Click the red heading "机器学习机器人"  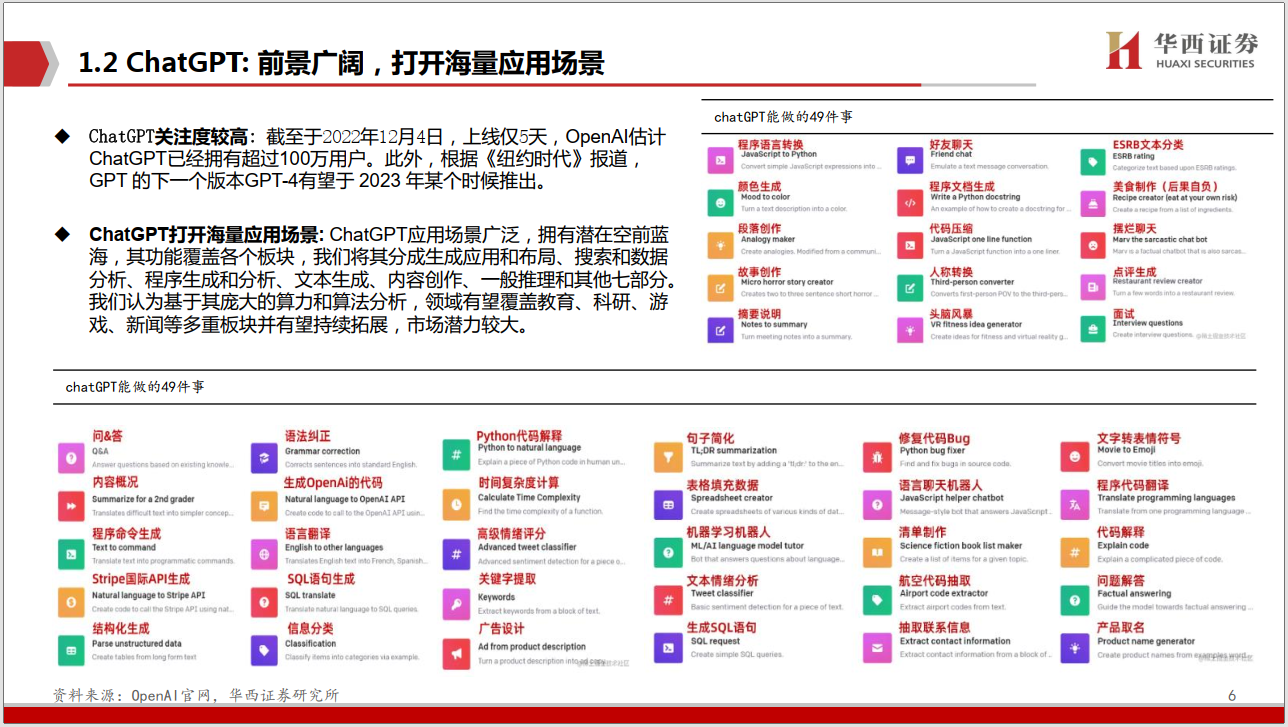tap(728, 532)
